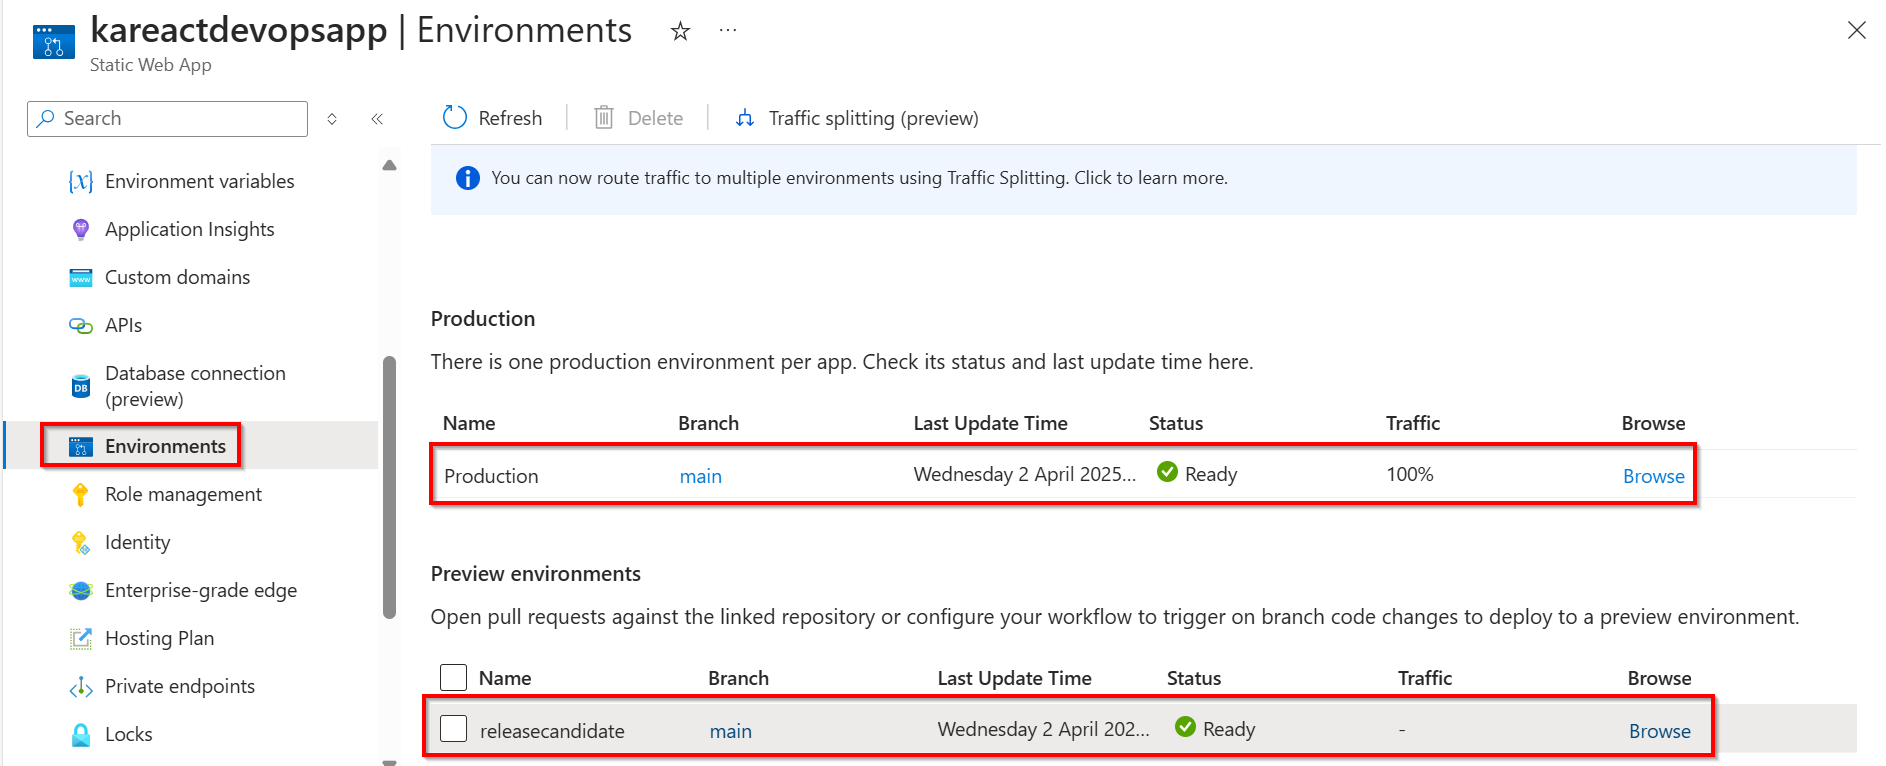The height and width of the screenshot is (766, 1886).
Task: Click sidebar scroll up arrow
Action: pos(390,165)
